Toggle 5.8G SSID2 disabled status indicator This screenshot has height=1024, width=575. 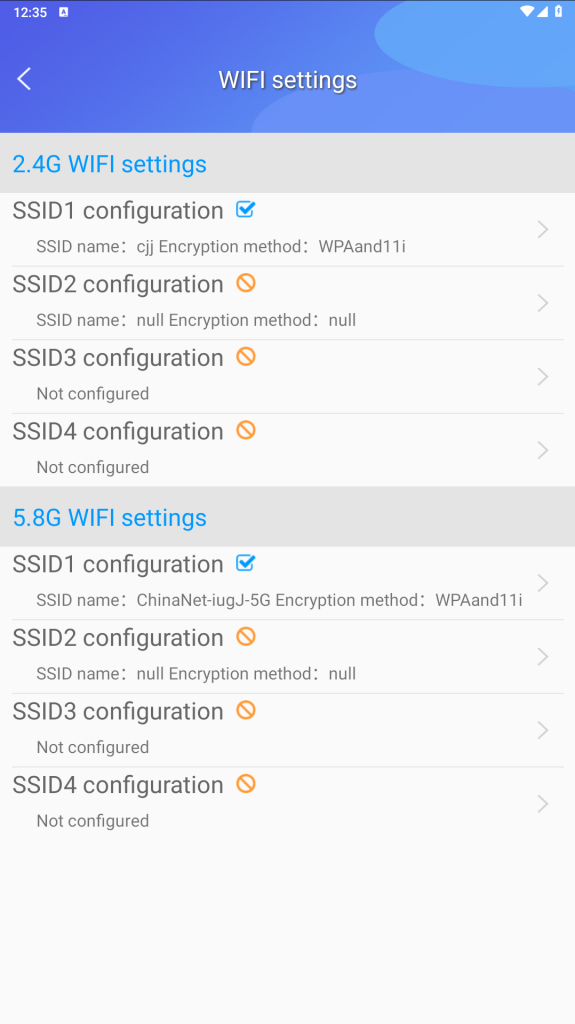pyautogui.click(x=246, y=636)
